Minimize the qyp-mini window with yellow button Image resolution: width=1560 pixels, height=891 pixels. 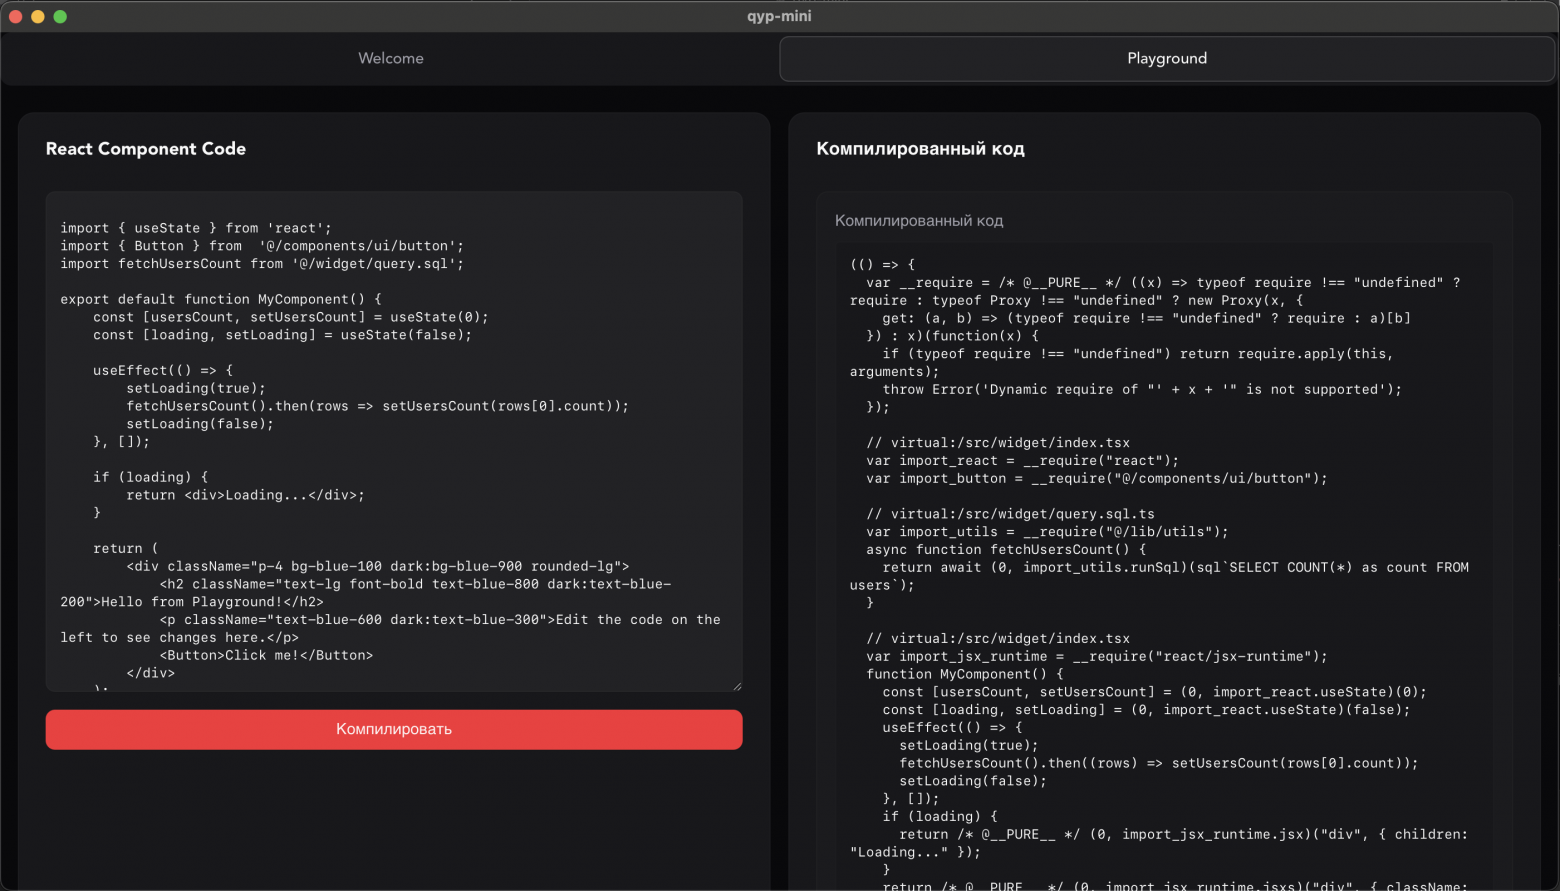(x=37, y=16)
